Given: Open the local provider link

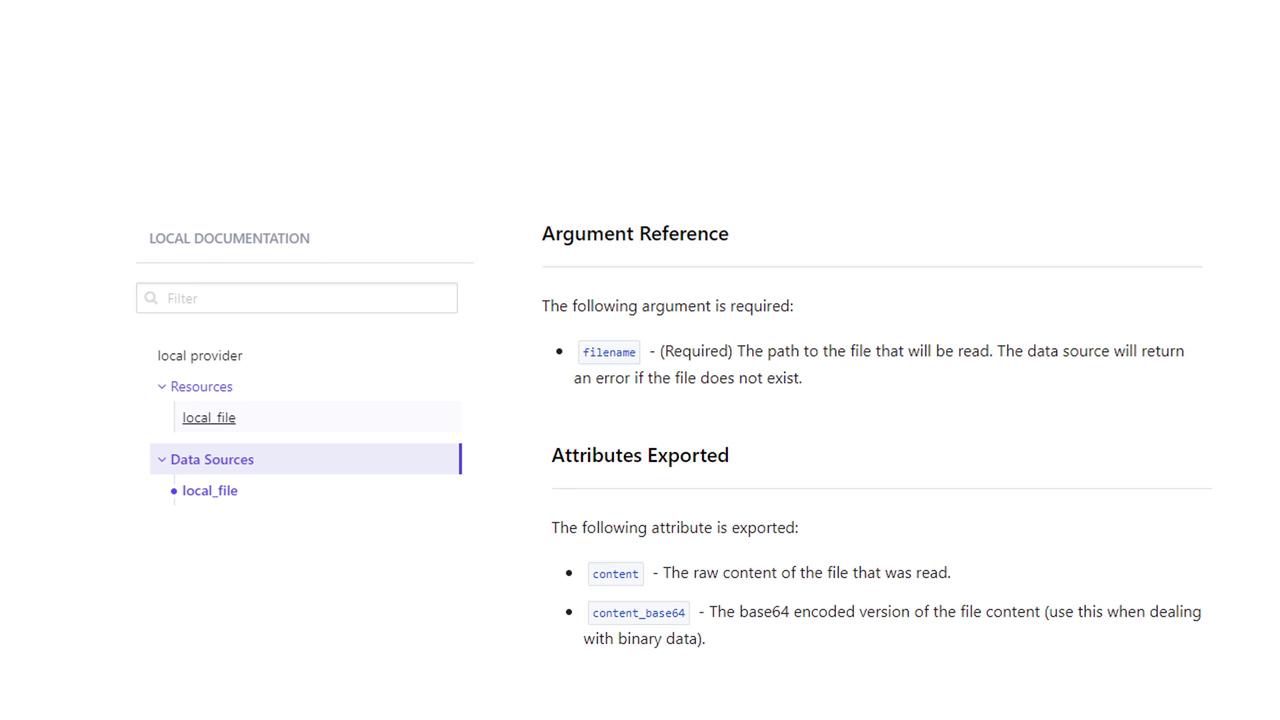Looking at the screenshot, I should (x=200, y=356).
